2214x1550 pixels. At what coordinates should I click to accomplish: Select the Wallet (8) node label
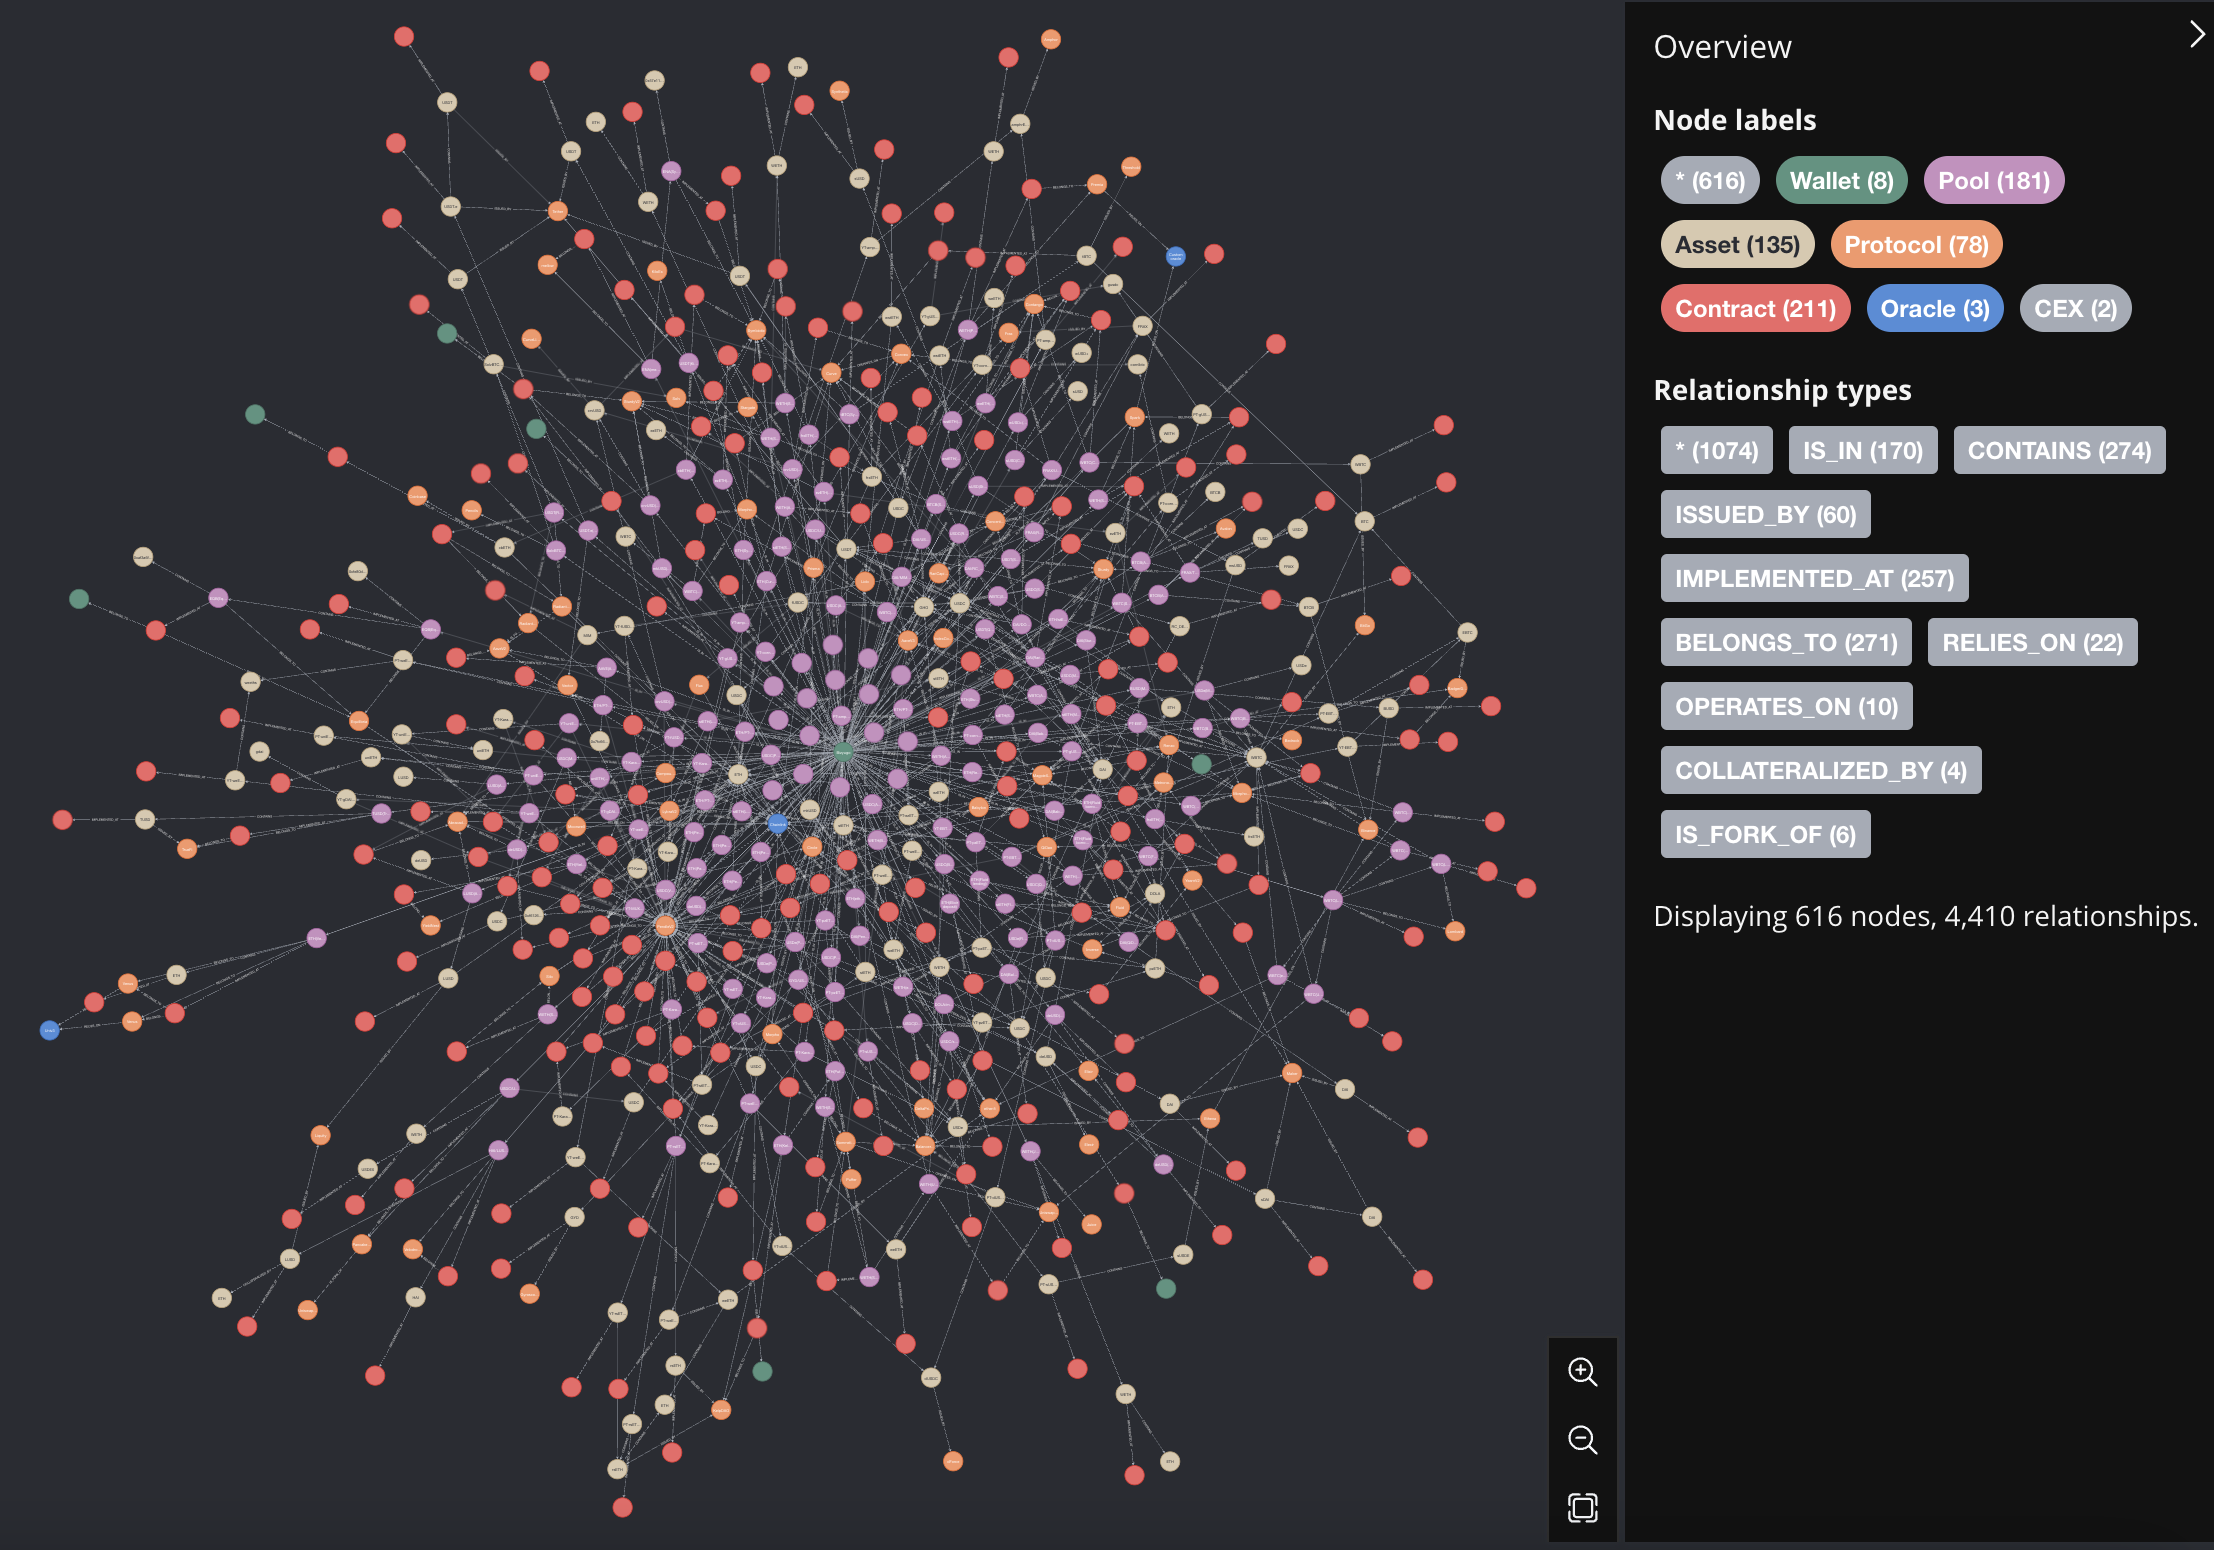pos(1841,181)
